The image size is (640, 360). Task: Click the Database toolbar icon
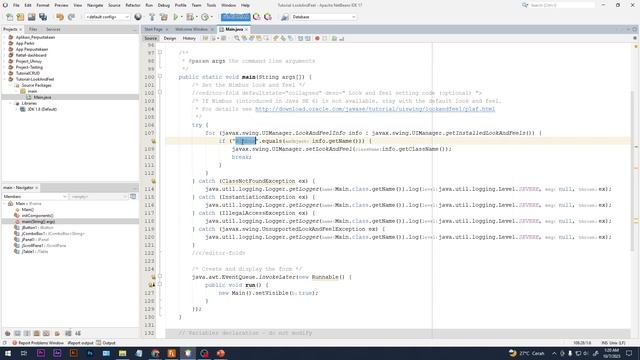(x=285, y=17)
